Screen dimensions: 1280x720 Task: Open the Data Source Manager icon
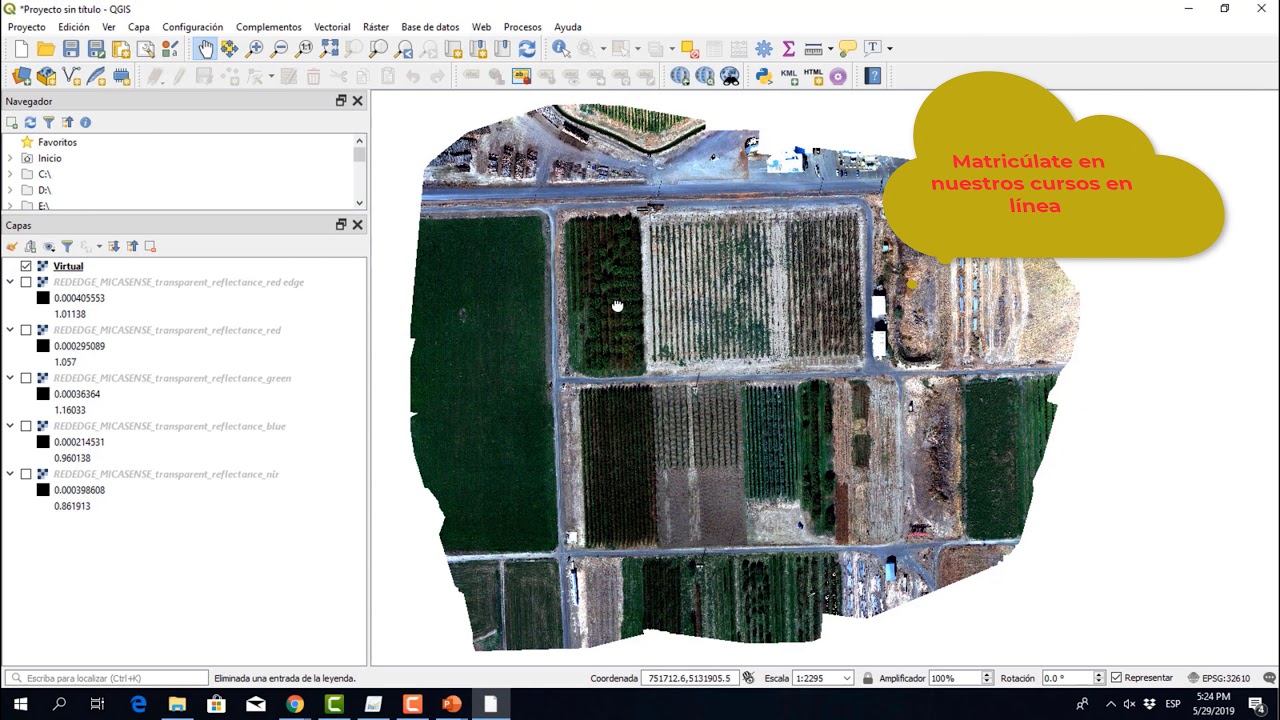tap(21, 76)
